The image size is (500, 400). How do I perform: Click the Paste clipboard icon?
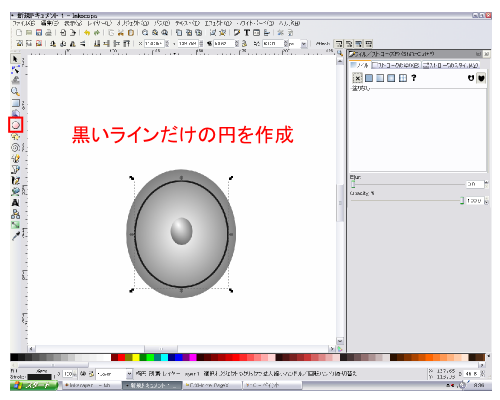pyautogui.click(x=131, y=33)
